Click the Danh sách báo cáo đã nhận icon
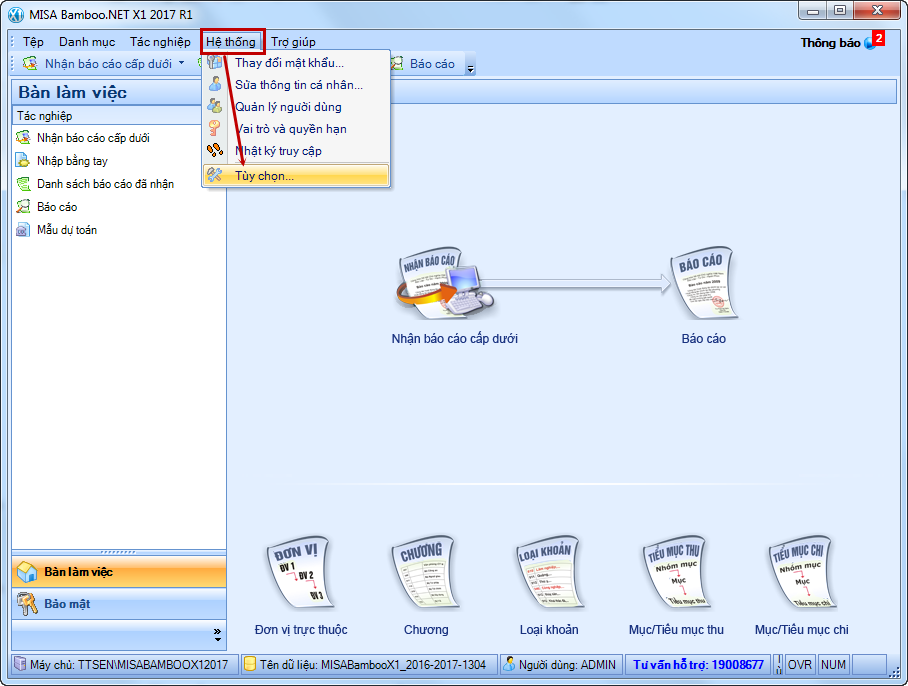This screenshot has height=686, width=908. 23,184
